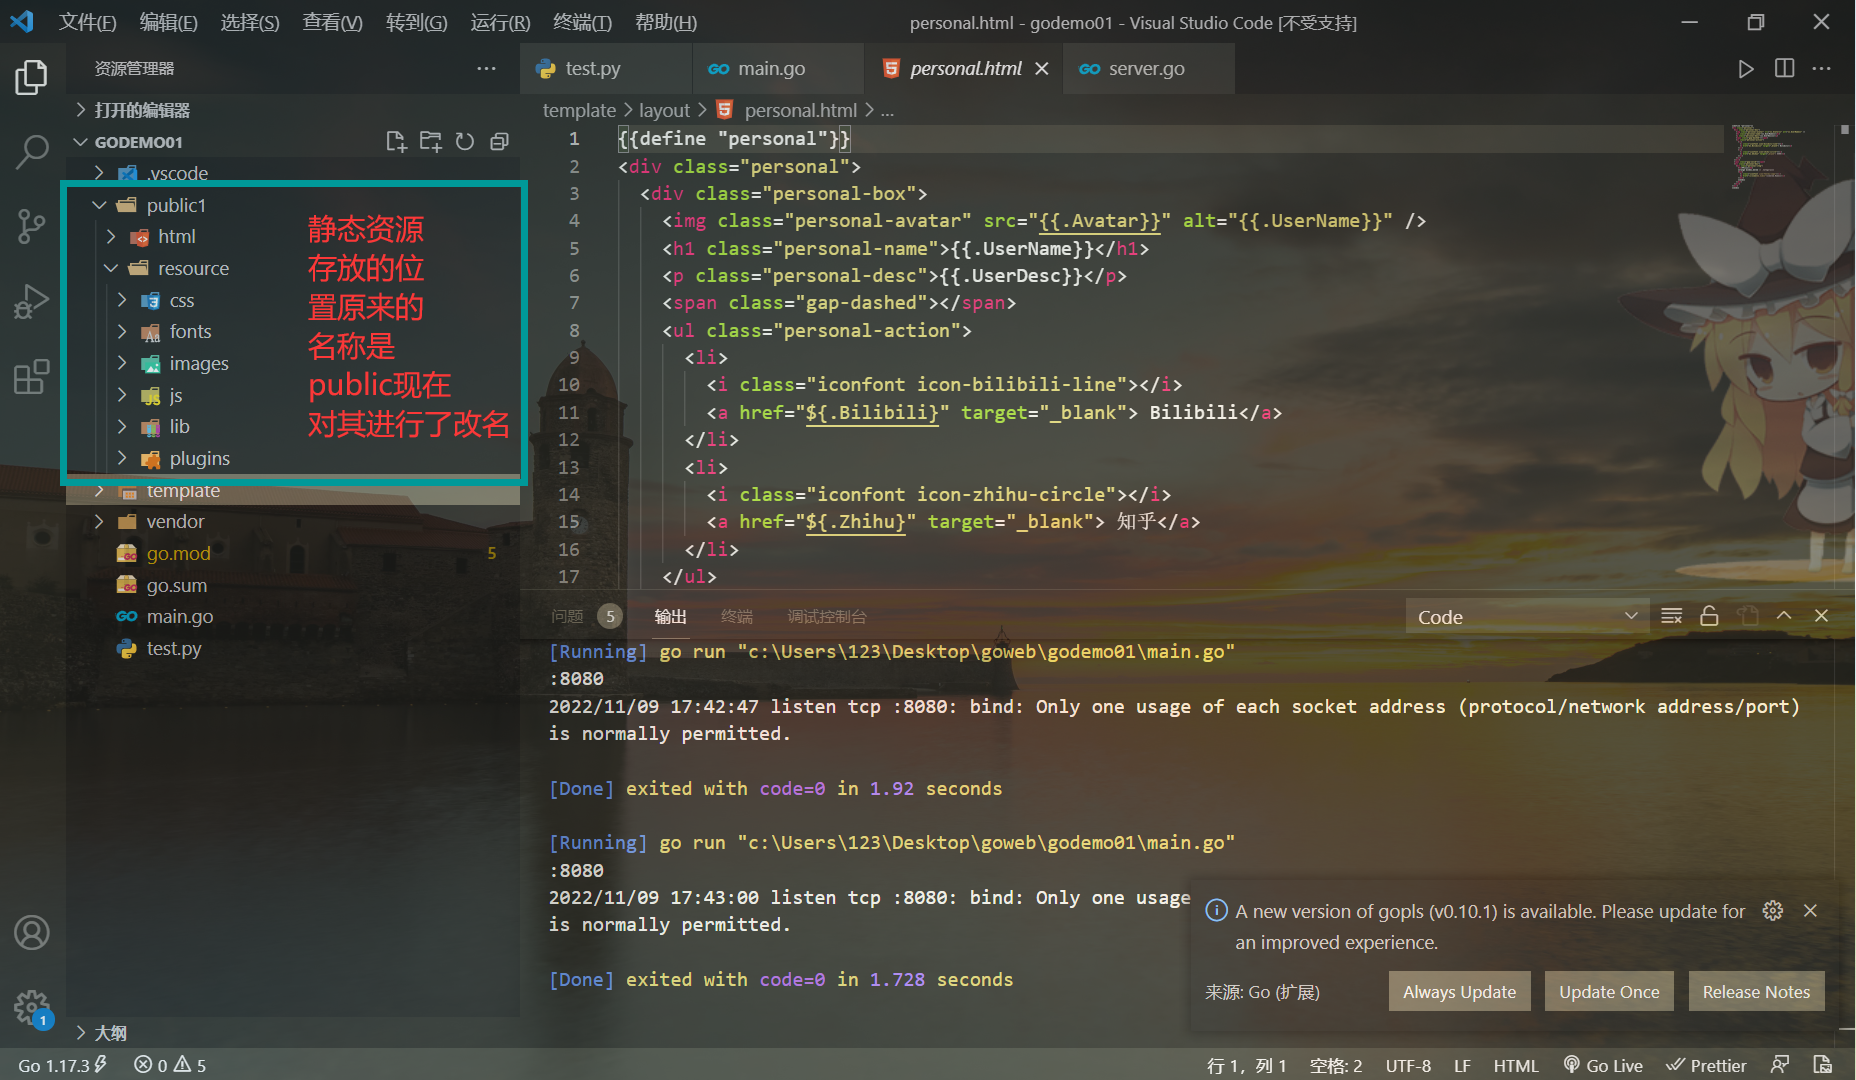
Task: Open the Source Control view
Action: [32, 226]
